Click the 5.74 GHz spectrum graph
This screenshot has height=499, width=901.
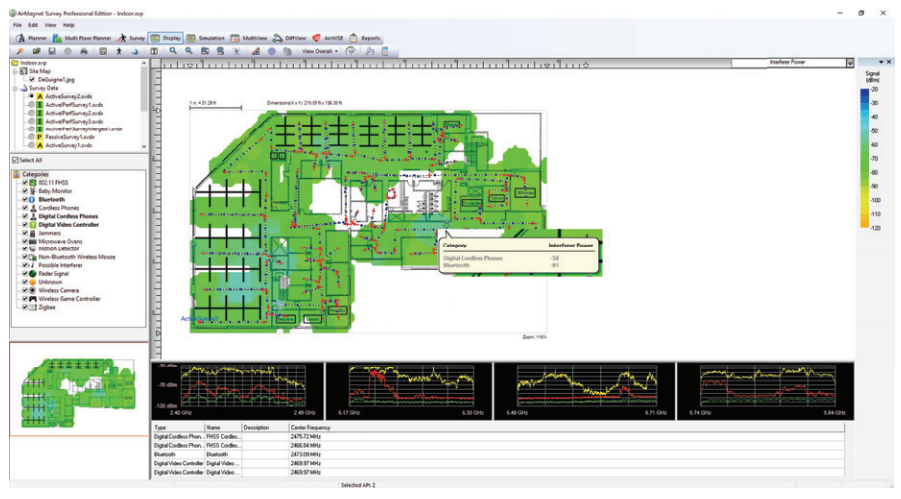[765, 391]
